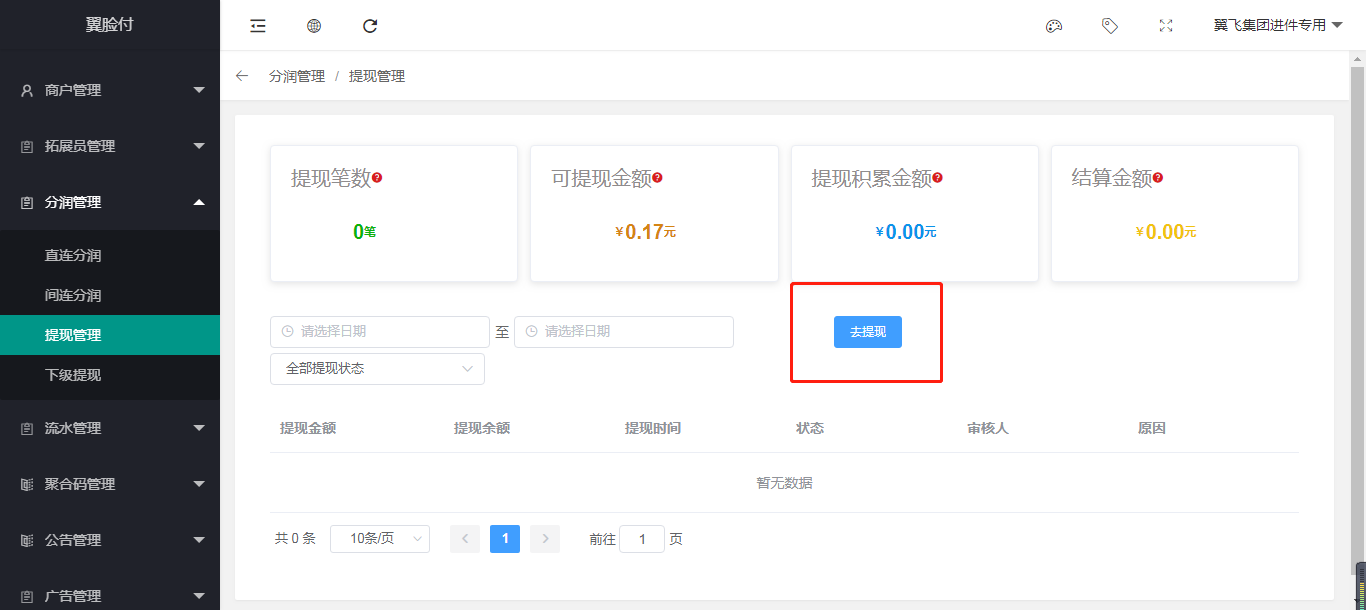Click the 聚合码管理 sidebar icon
The width and height of the screenshot is (1366, 610).
click(27, 484)
